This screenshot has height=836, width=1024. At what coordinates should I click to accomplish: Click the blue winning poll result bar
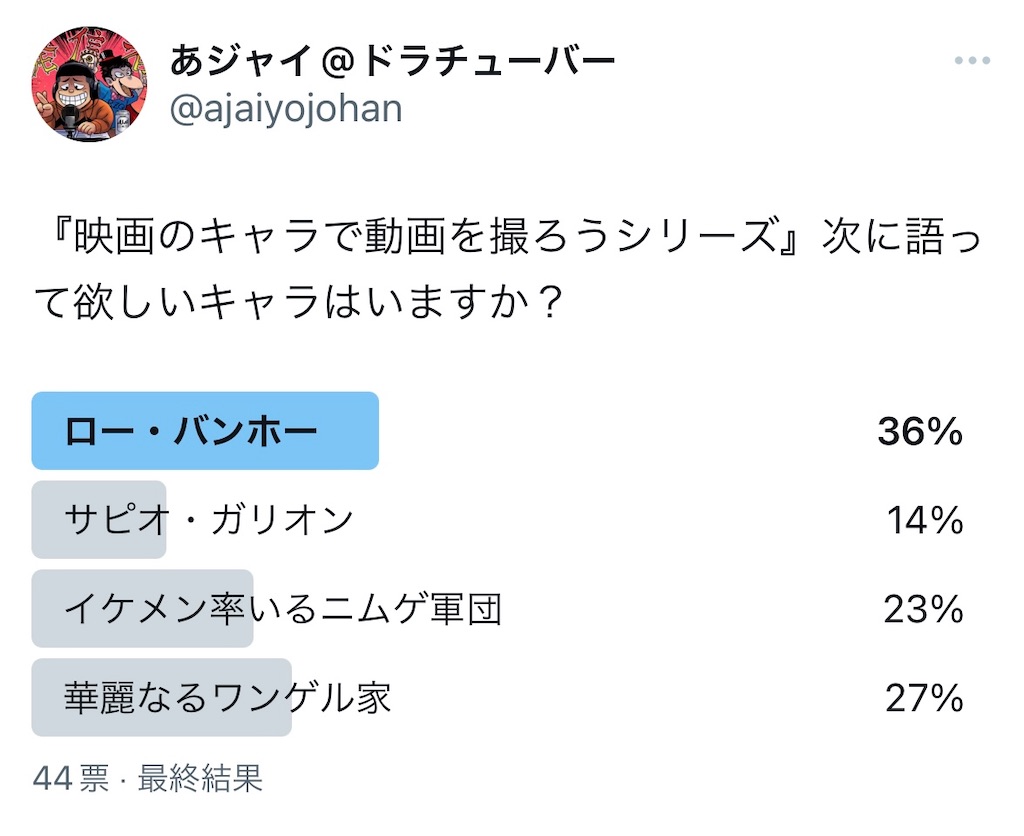pyautogui.click(x=205, y=431)
